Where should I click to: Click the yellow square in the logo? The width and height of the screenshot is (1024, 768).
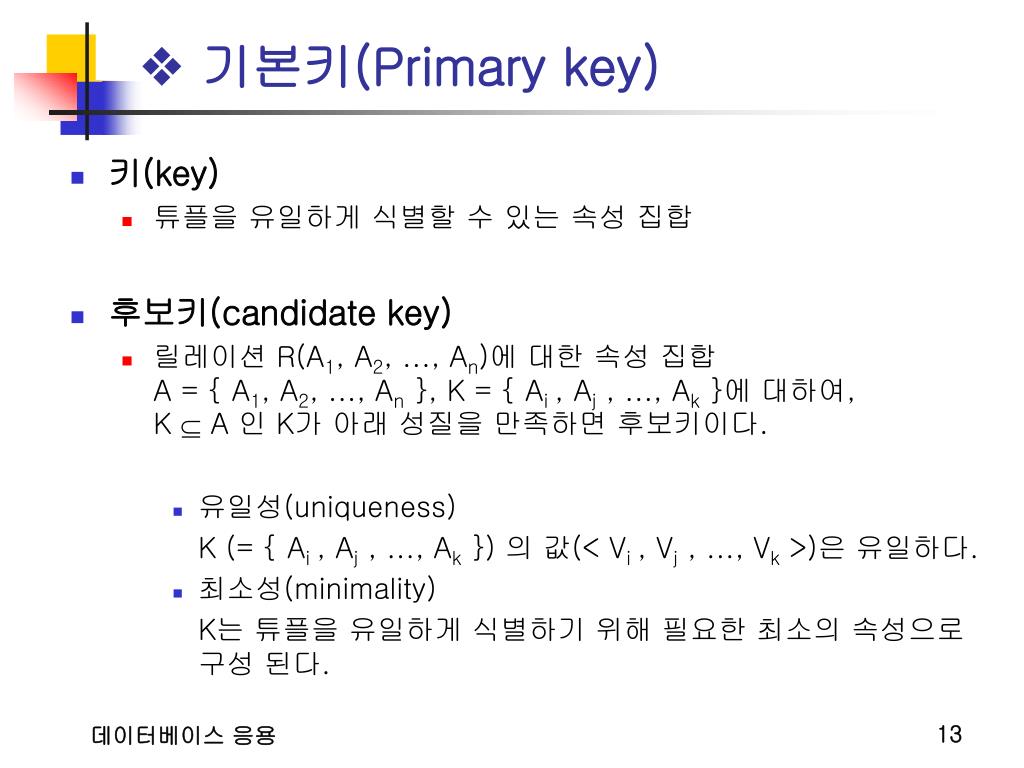tap(71, 59)
